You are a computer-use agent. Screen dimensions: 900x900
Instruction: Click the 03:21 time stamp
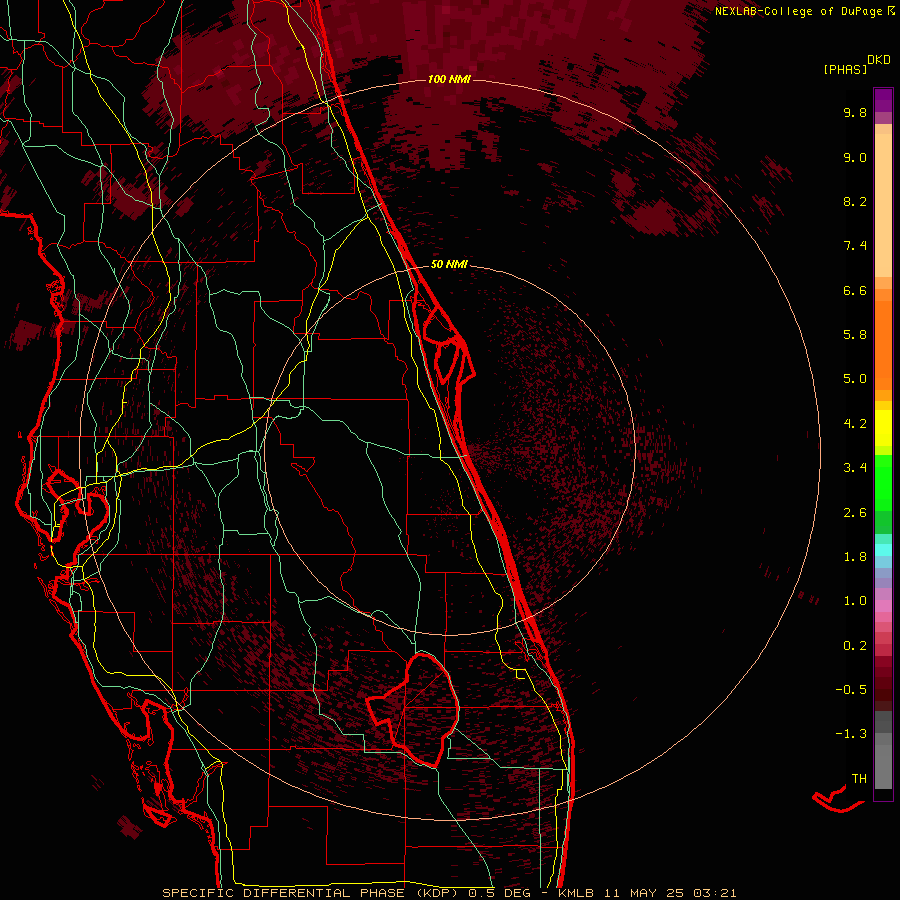715,893
